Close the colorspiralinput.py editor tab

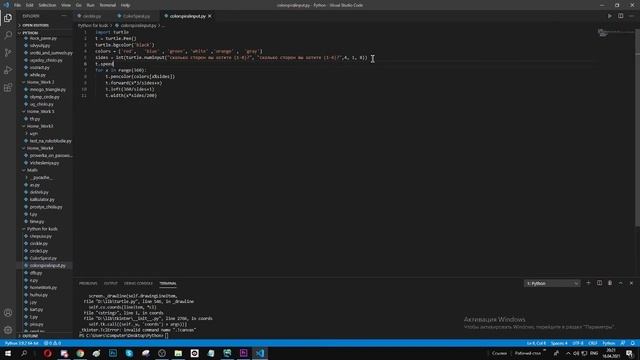(210, 16)
